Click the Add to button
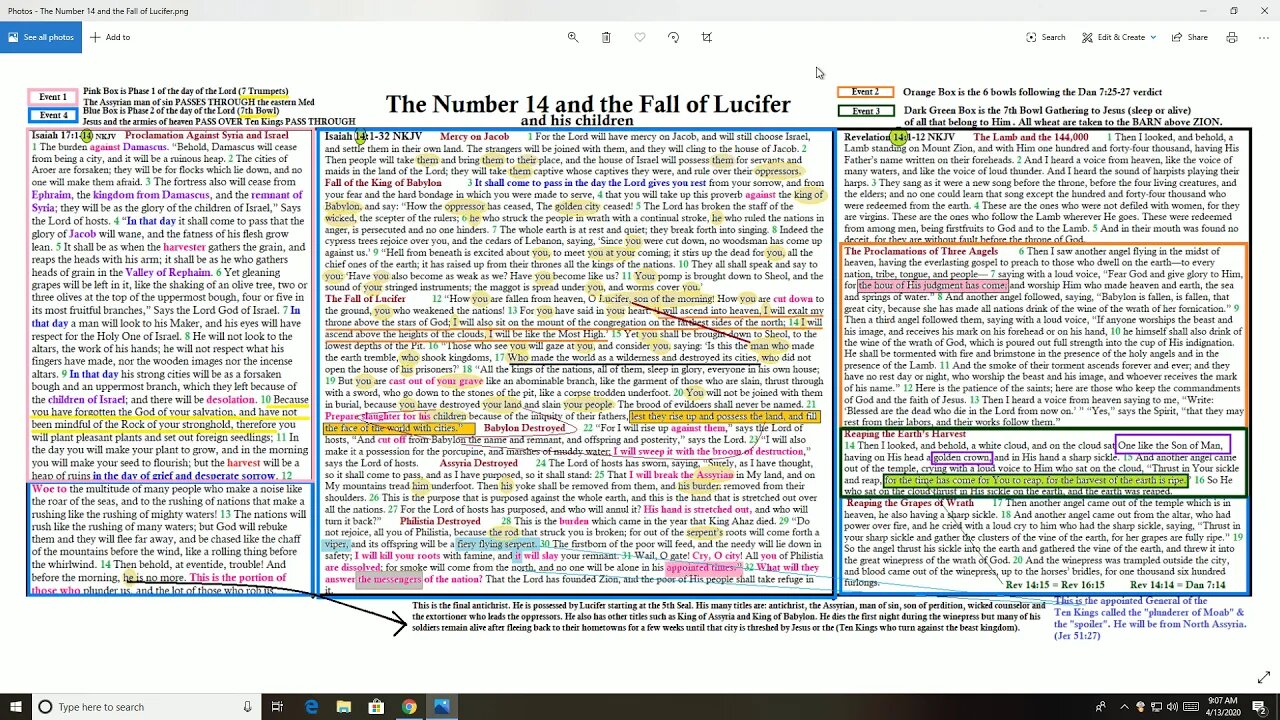1280x720 pixels. point(110,37)
